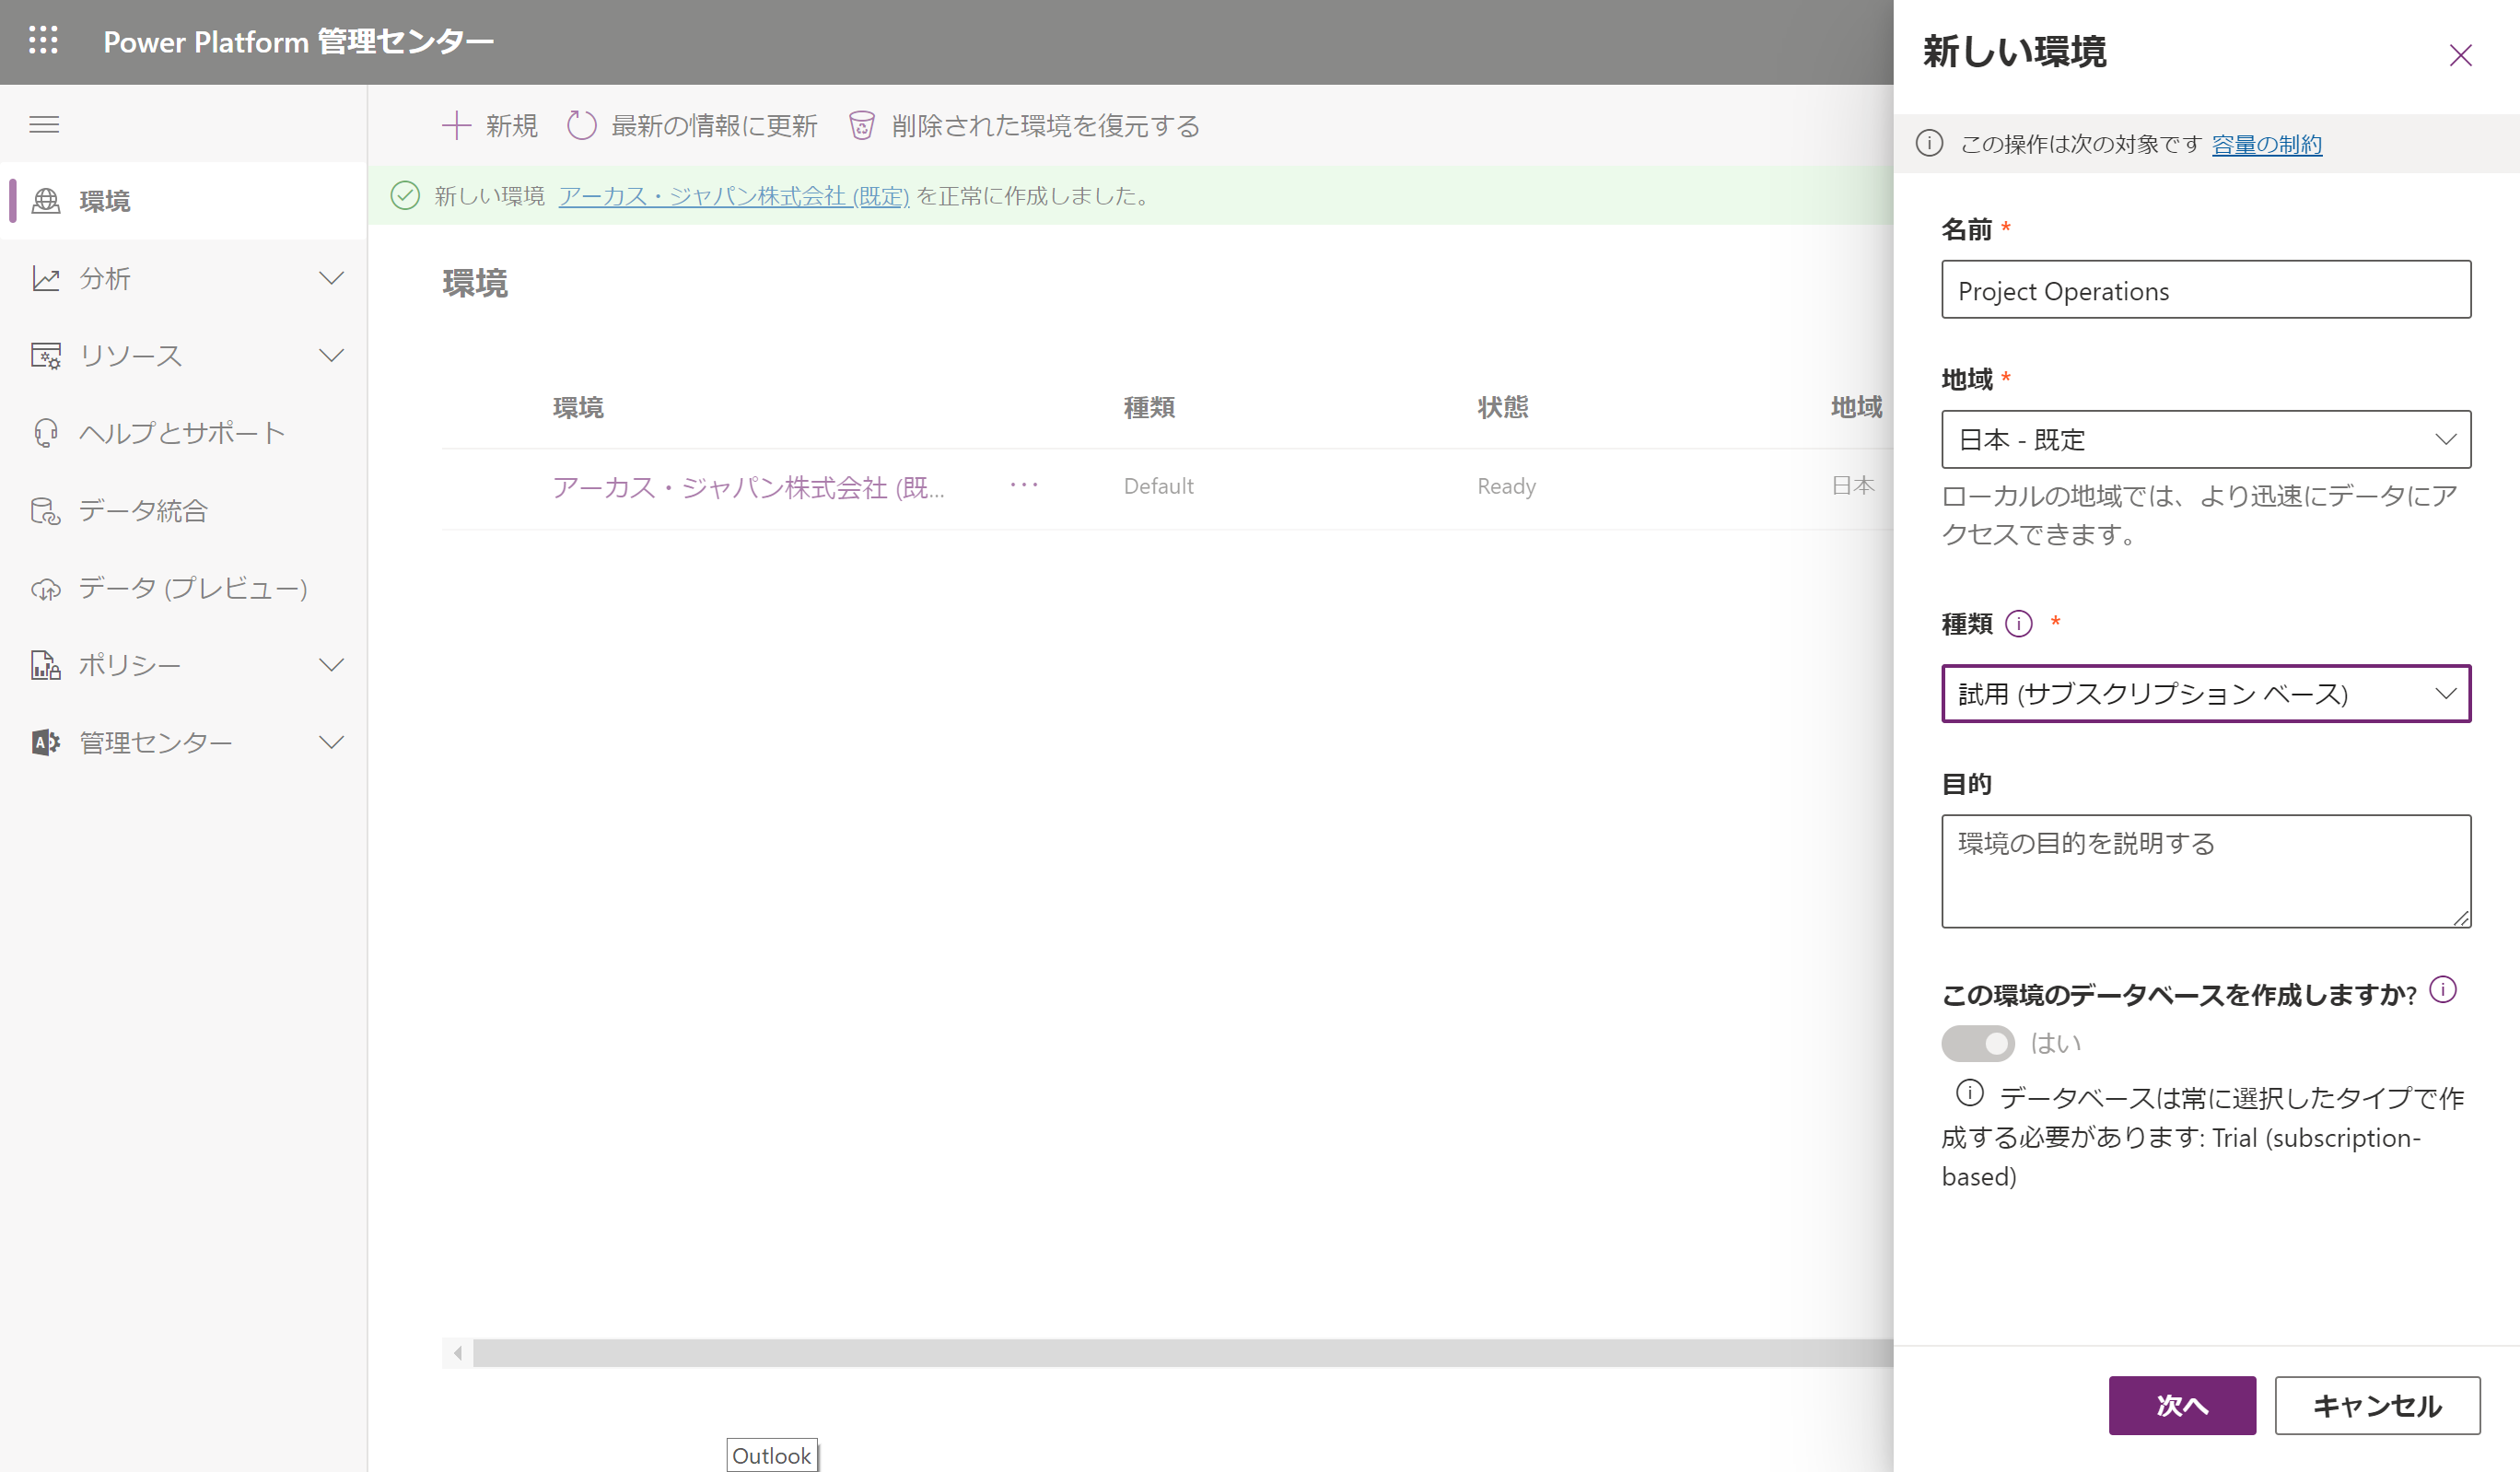
Task: Click the Default type cell
Action: pos(1158,486)
